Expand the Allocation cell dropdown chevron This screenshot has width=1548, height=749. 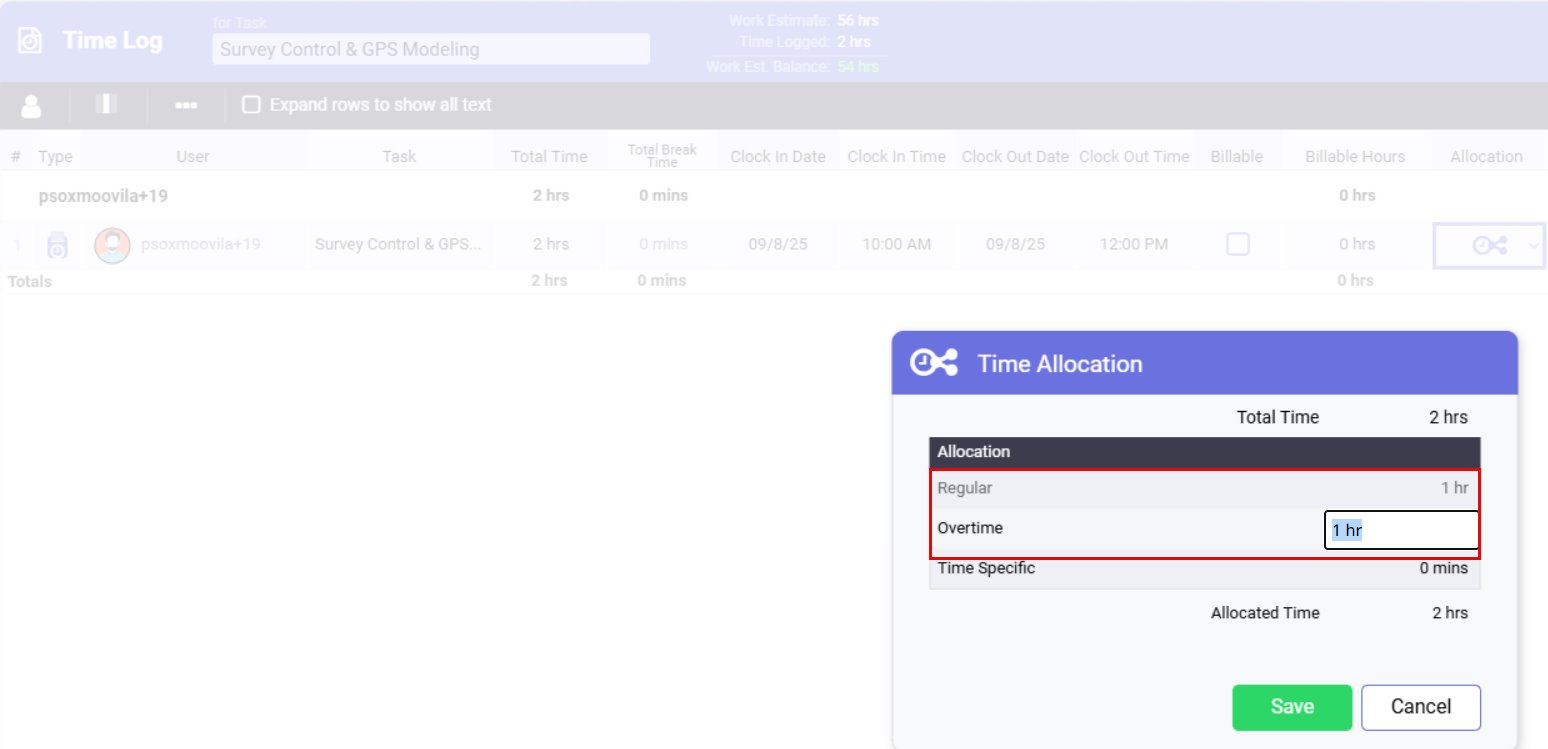[x=1535, y=247]
